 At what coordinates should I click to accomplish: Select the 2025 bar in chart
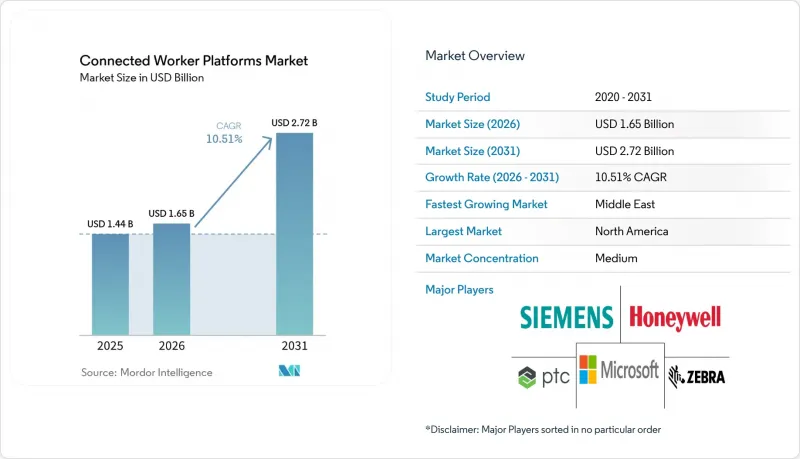[110, 285]
